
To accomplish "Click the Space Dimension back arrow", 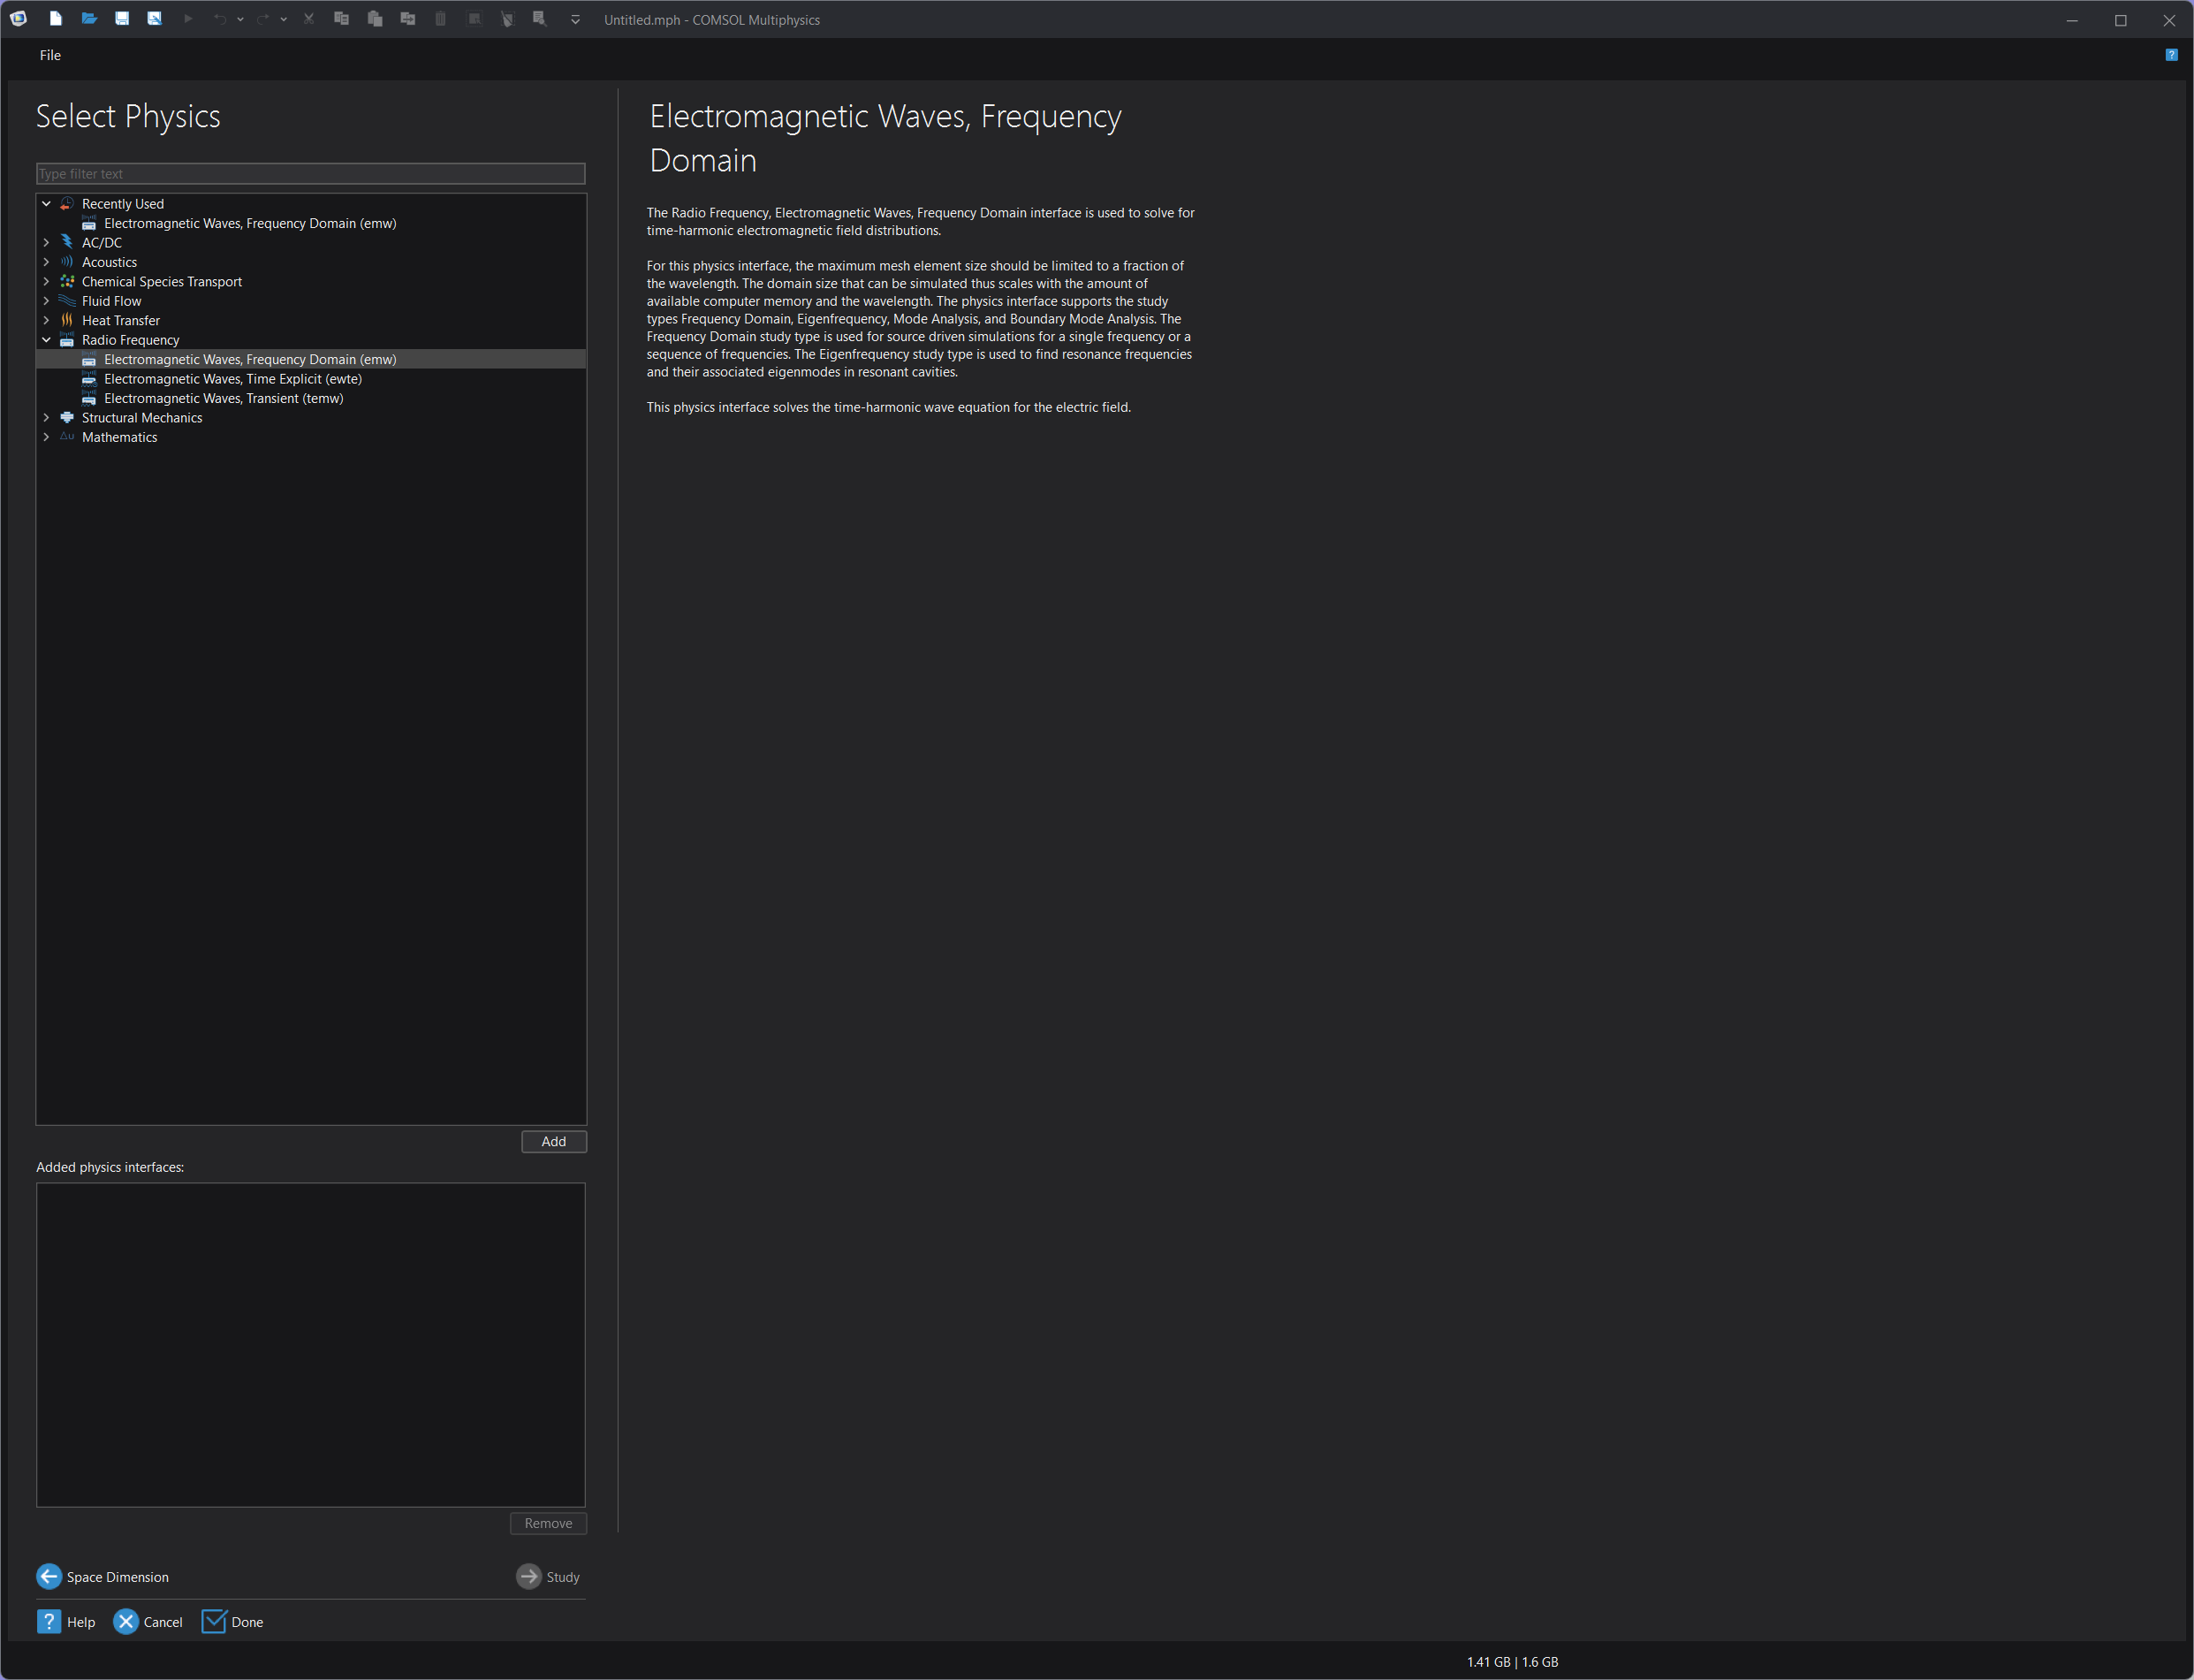I will click(49, 1576).
